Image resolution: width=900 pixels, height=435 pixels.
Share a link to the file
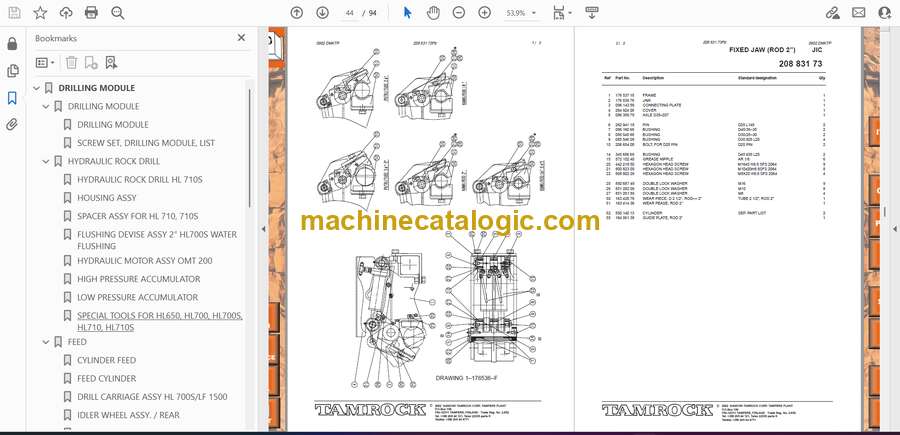point(833,13)
